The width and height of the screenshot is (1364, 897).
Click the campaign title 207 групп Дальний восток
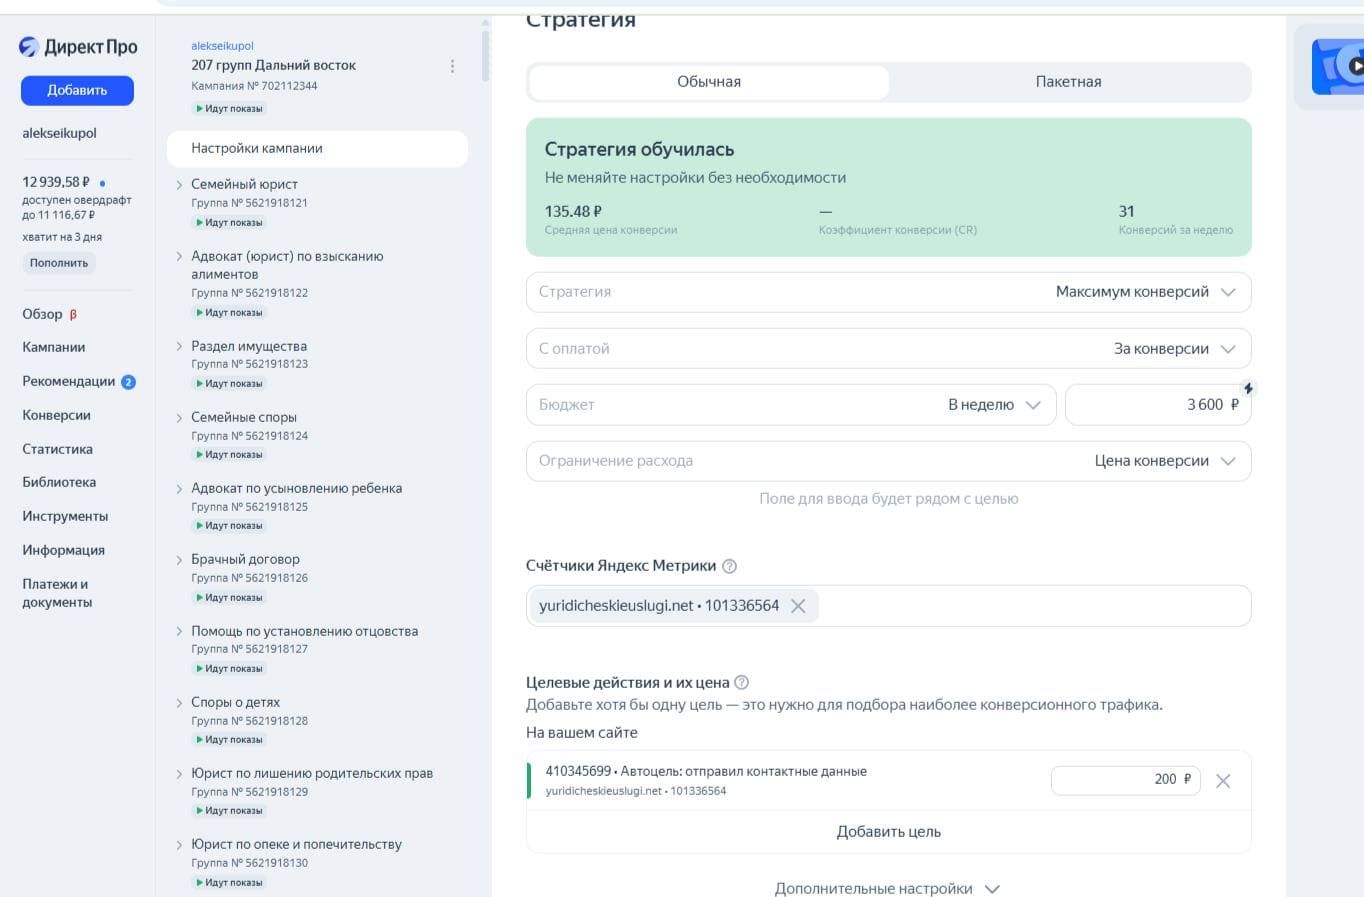(273, 65)
